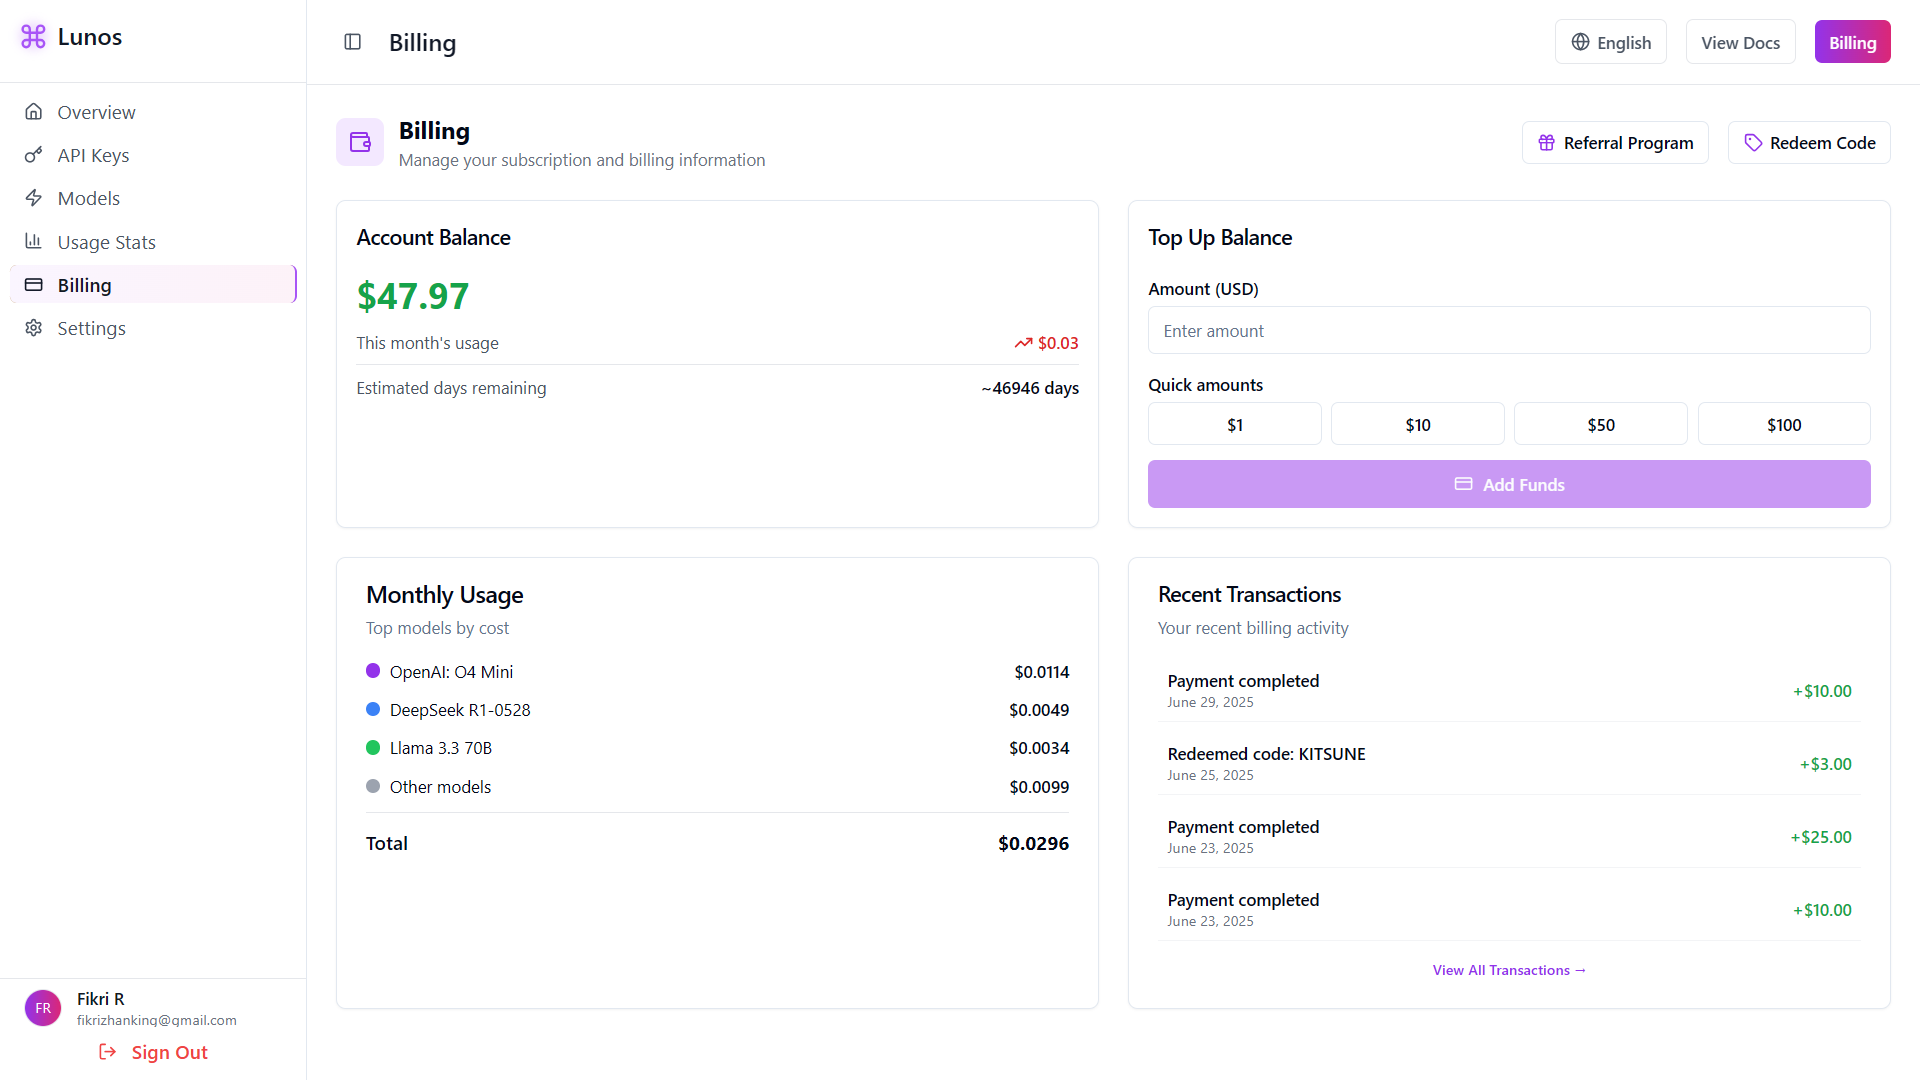Click Sign Out
The height and width of the screenshot is (1080, 1920).
click(x=153, y=1052)
